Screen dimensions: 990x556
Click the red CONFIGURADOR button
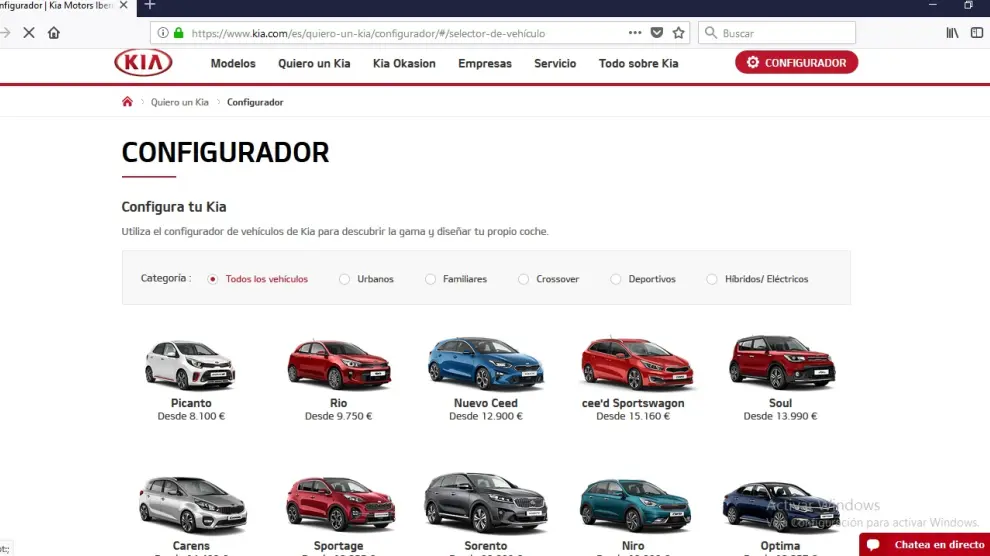click(x=796, y=63)
